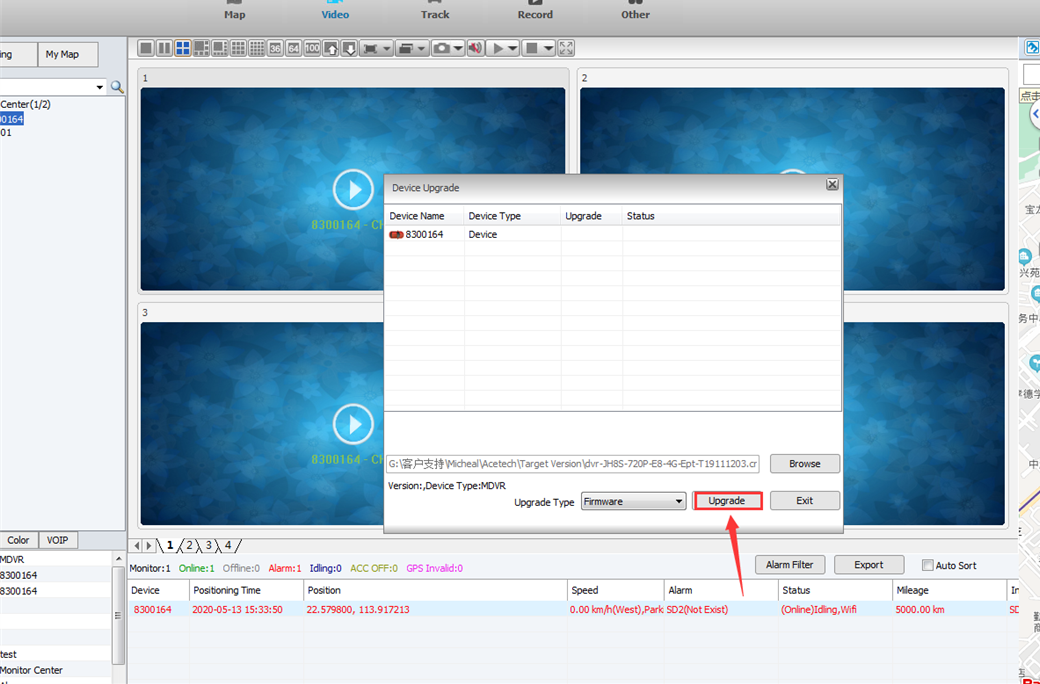Screen dimensions: 1040x684
Task: Select the two-window split layout
Action: pos(164,48)
